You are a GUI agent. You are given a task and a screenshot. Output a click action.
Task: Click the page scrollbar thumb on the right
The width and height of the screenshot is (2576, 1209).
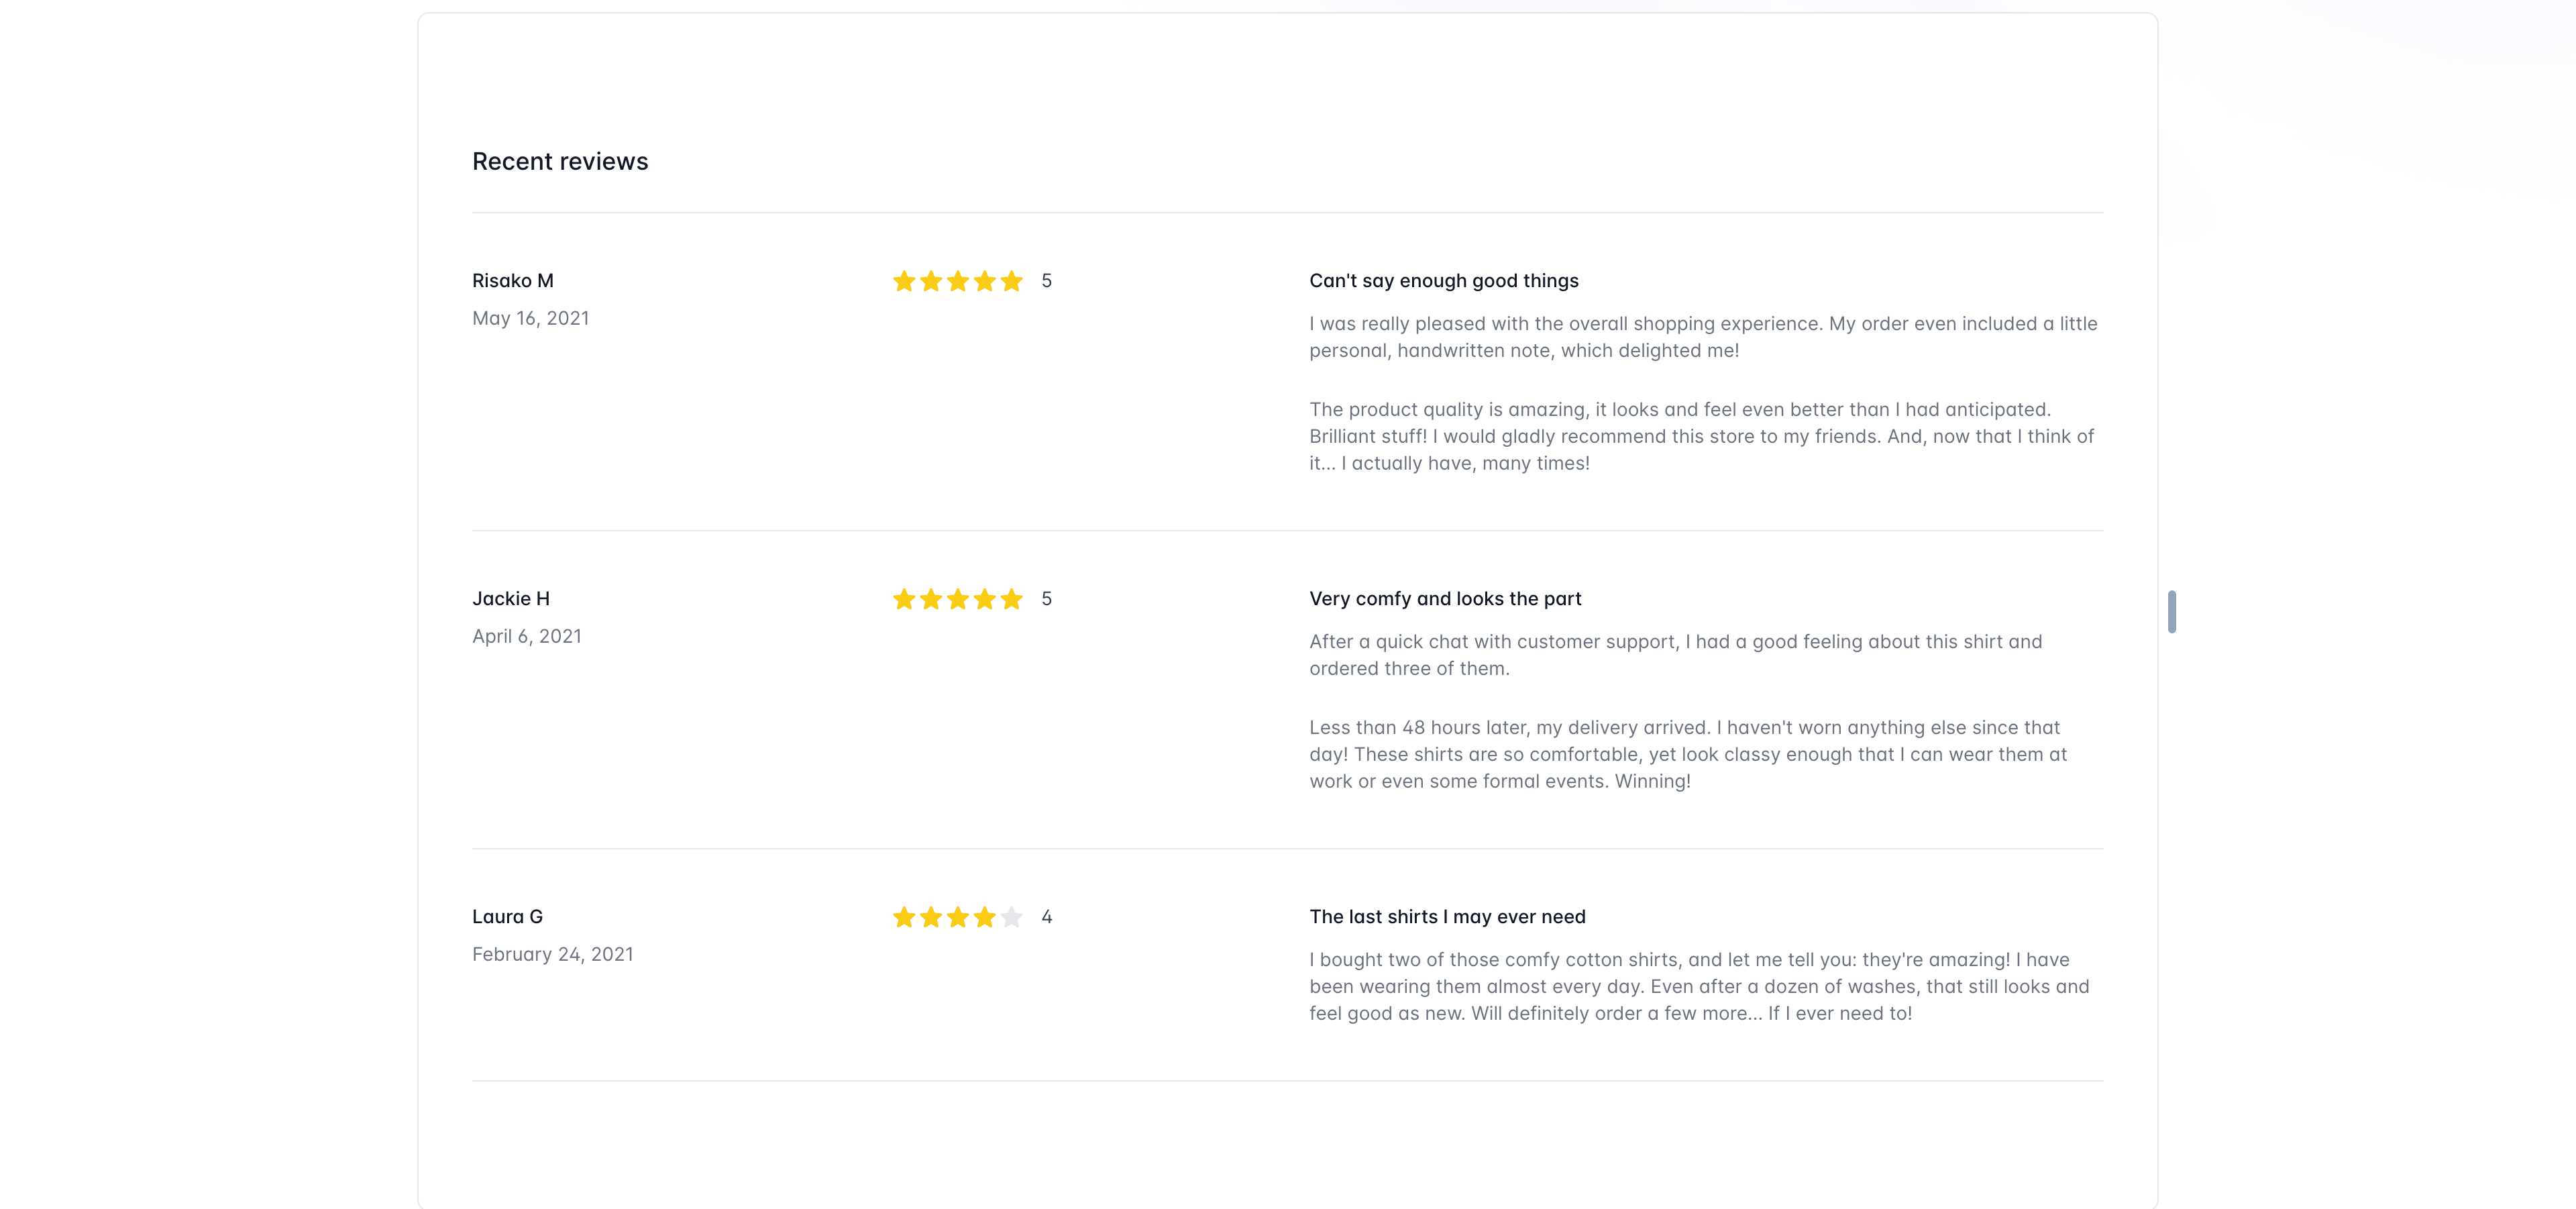(x=2171, y=612)
